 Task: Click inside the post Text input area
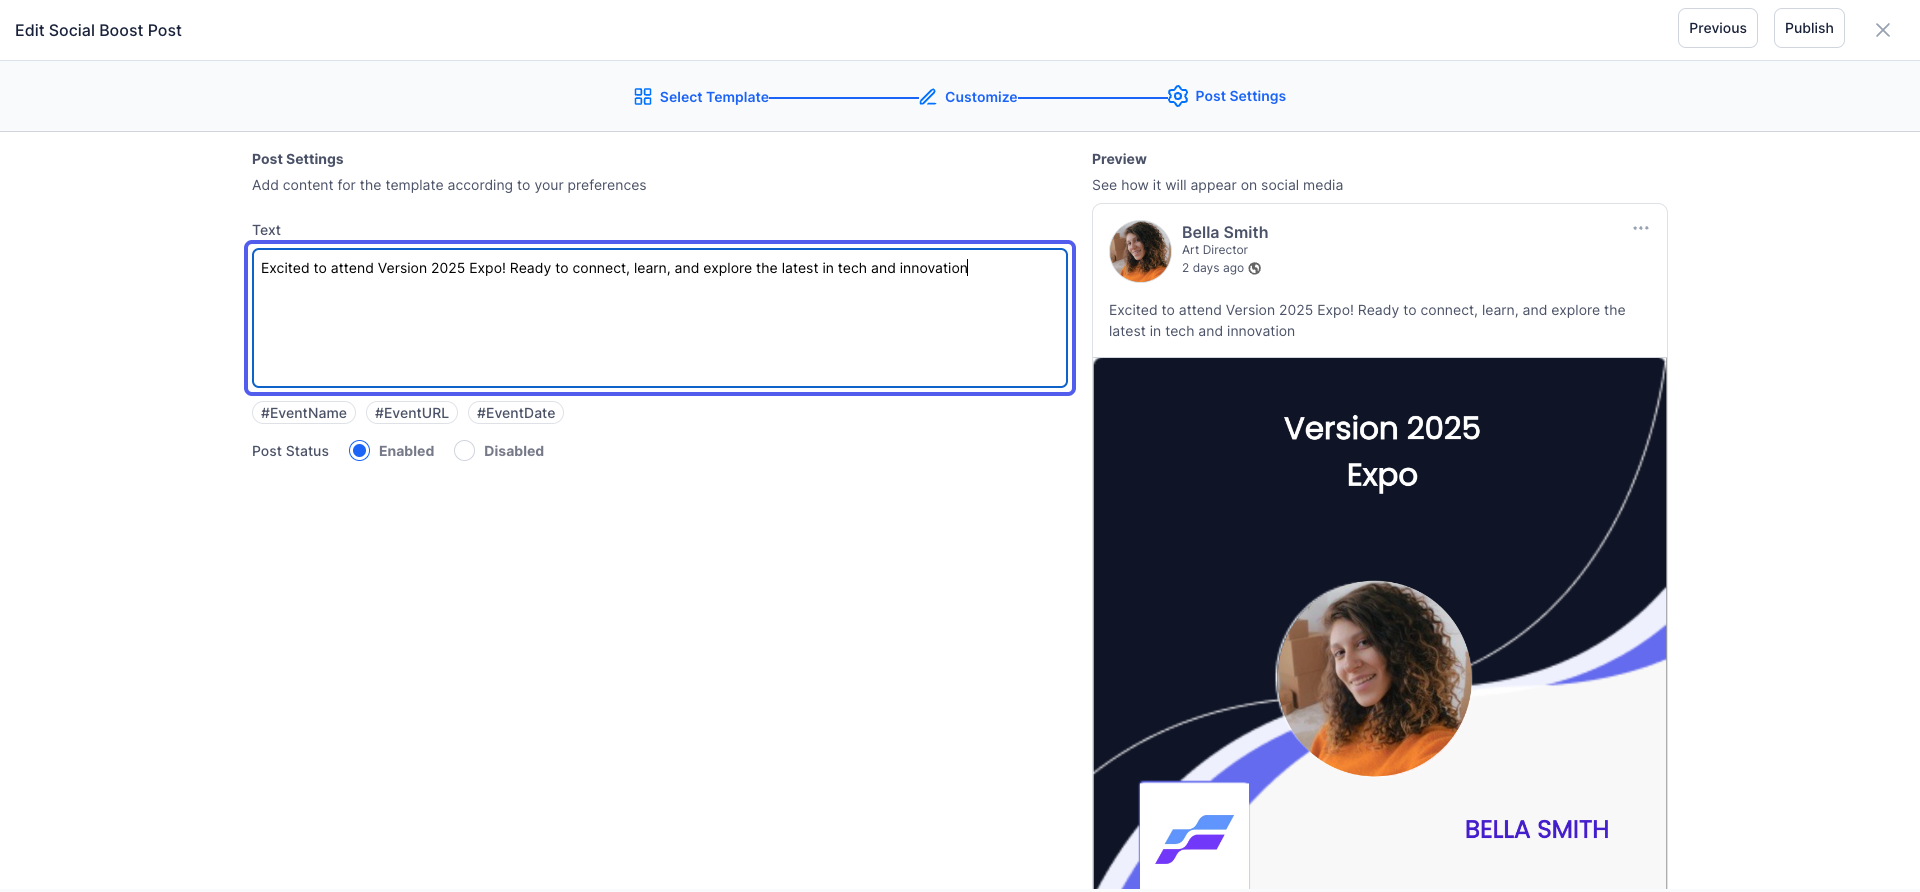[660, 318]
